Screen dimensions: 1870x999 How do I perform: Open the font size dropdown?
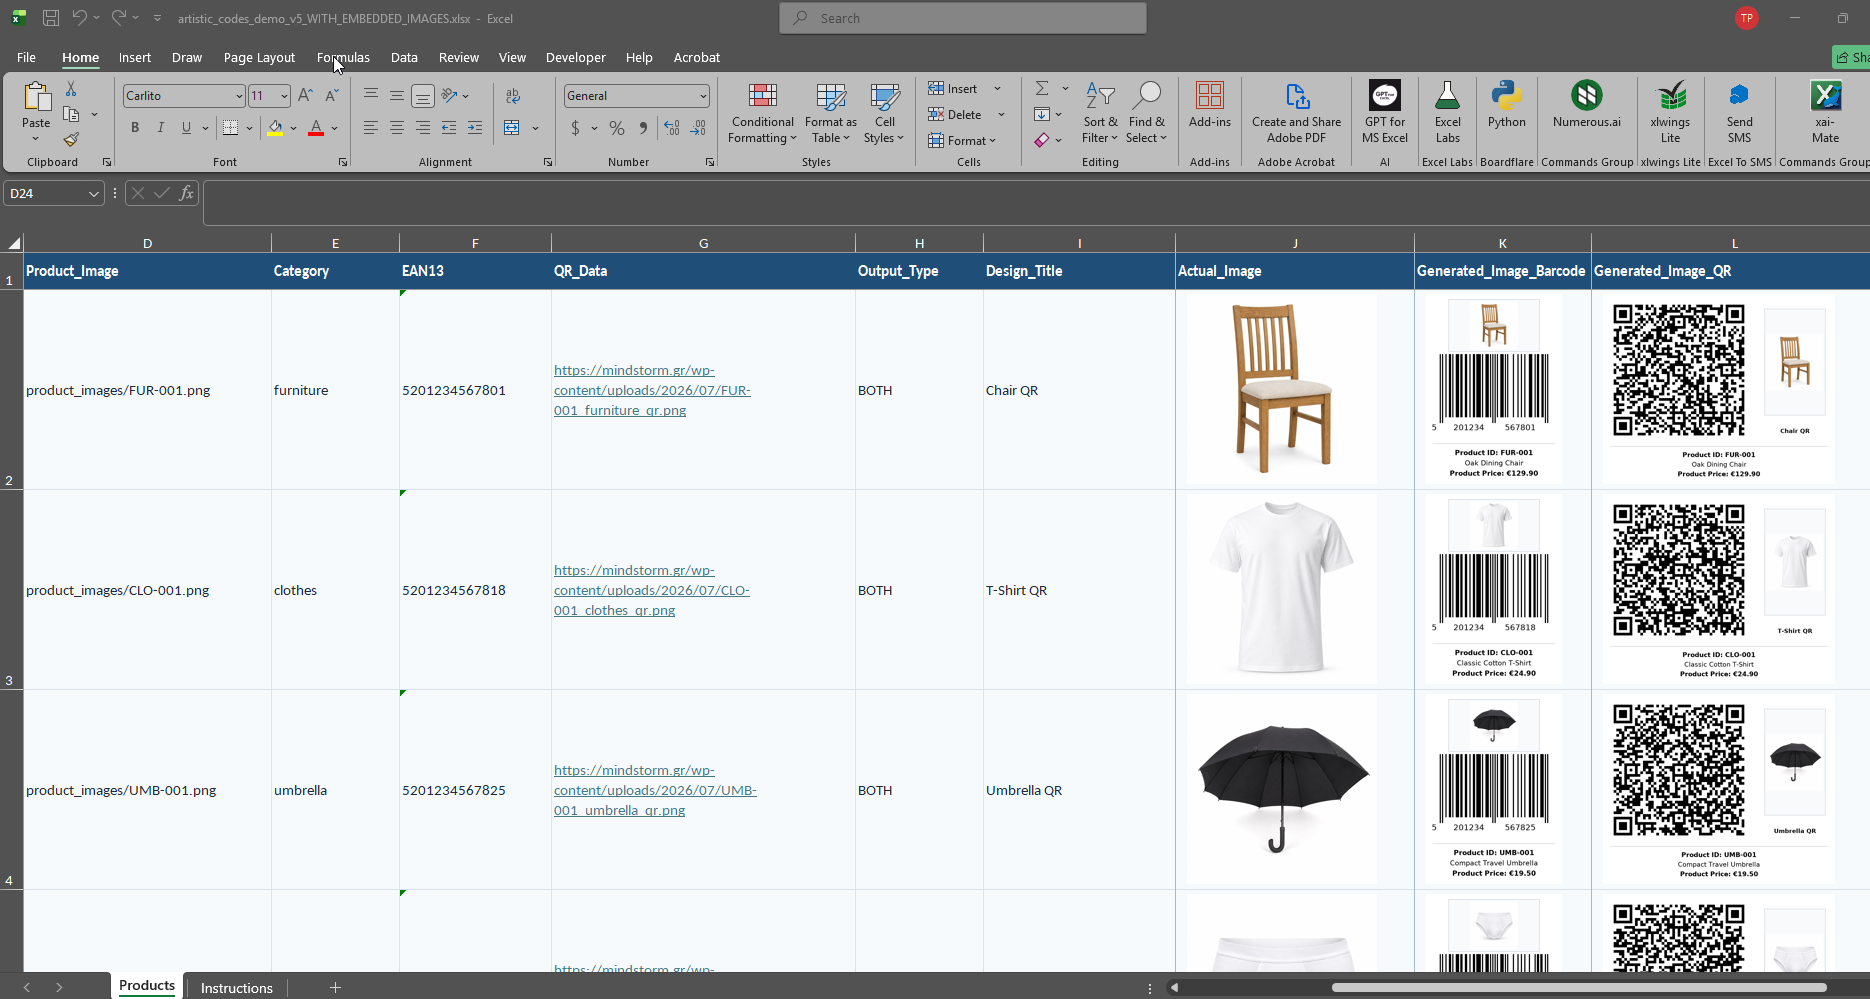pyautogui.click(x=284, y=96)
